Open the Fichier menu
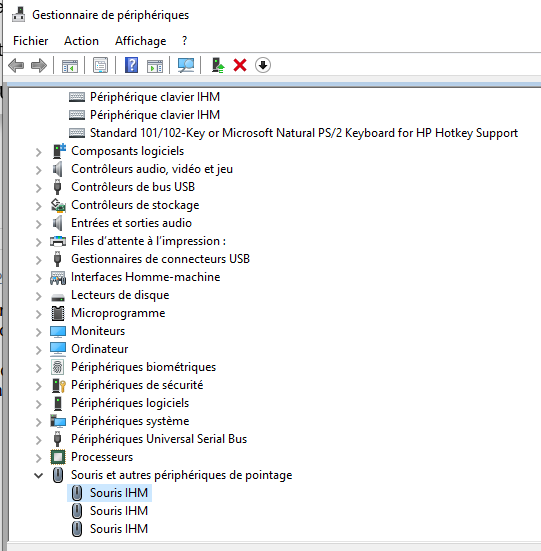Screen dimensions: 541x551 [x=31, y=41]
